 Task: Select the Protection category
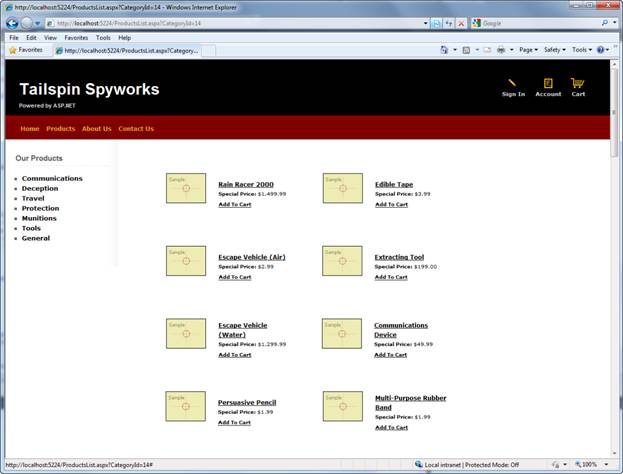coord(40,208)
